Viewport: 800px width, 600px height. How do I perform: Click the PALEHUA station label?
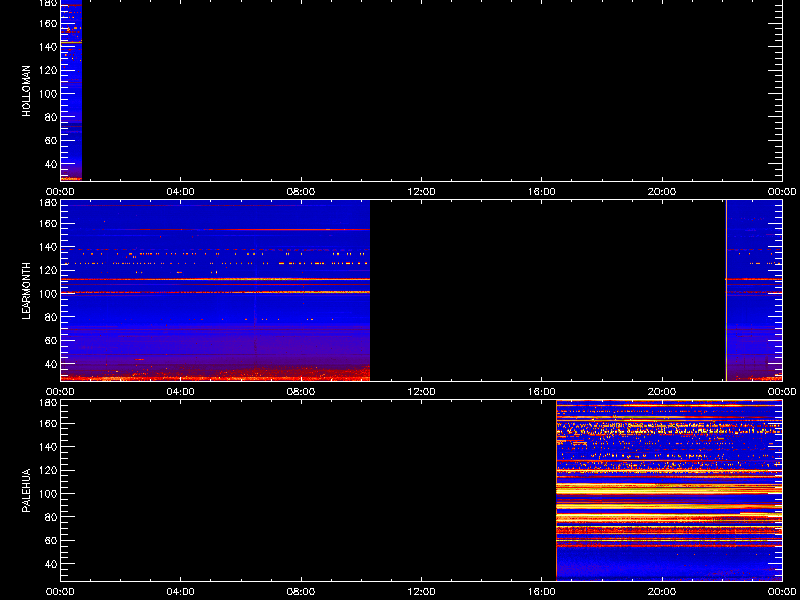(27, 490)
